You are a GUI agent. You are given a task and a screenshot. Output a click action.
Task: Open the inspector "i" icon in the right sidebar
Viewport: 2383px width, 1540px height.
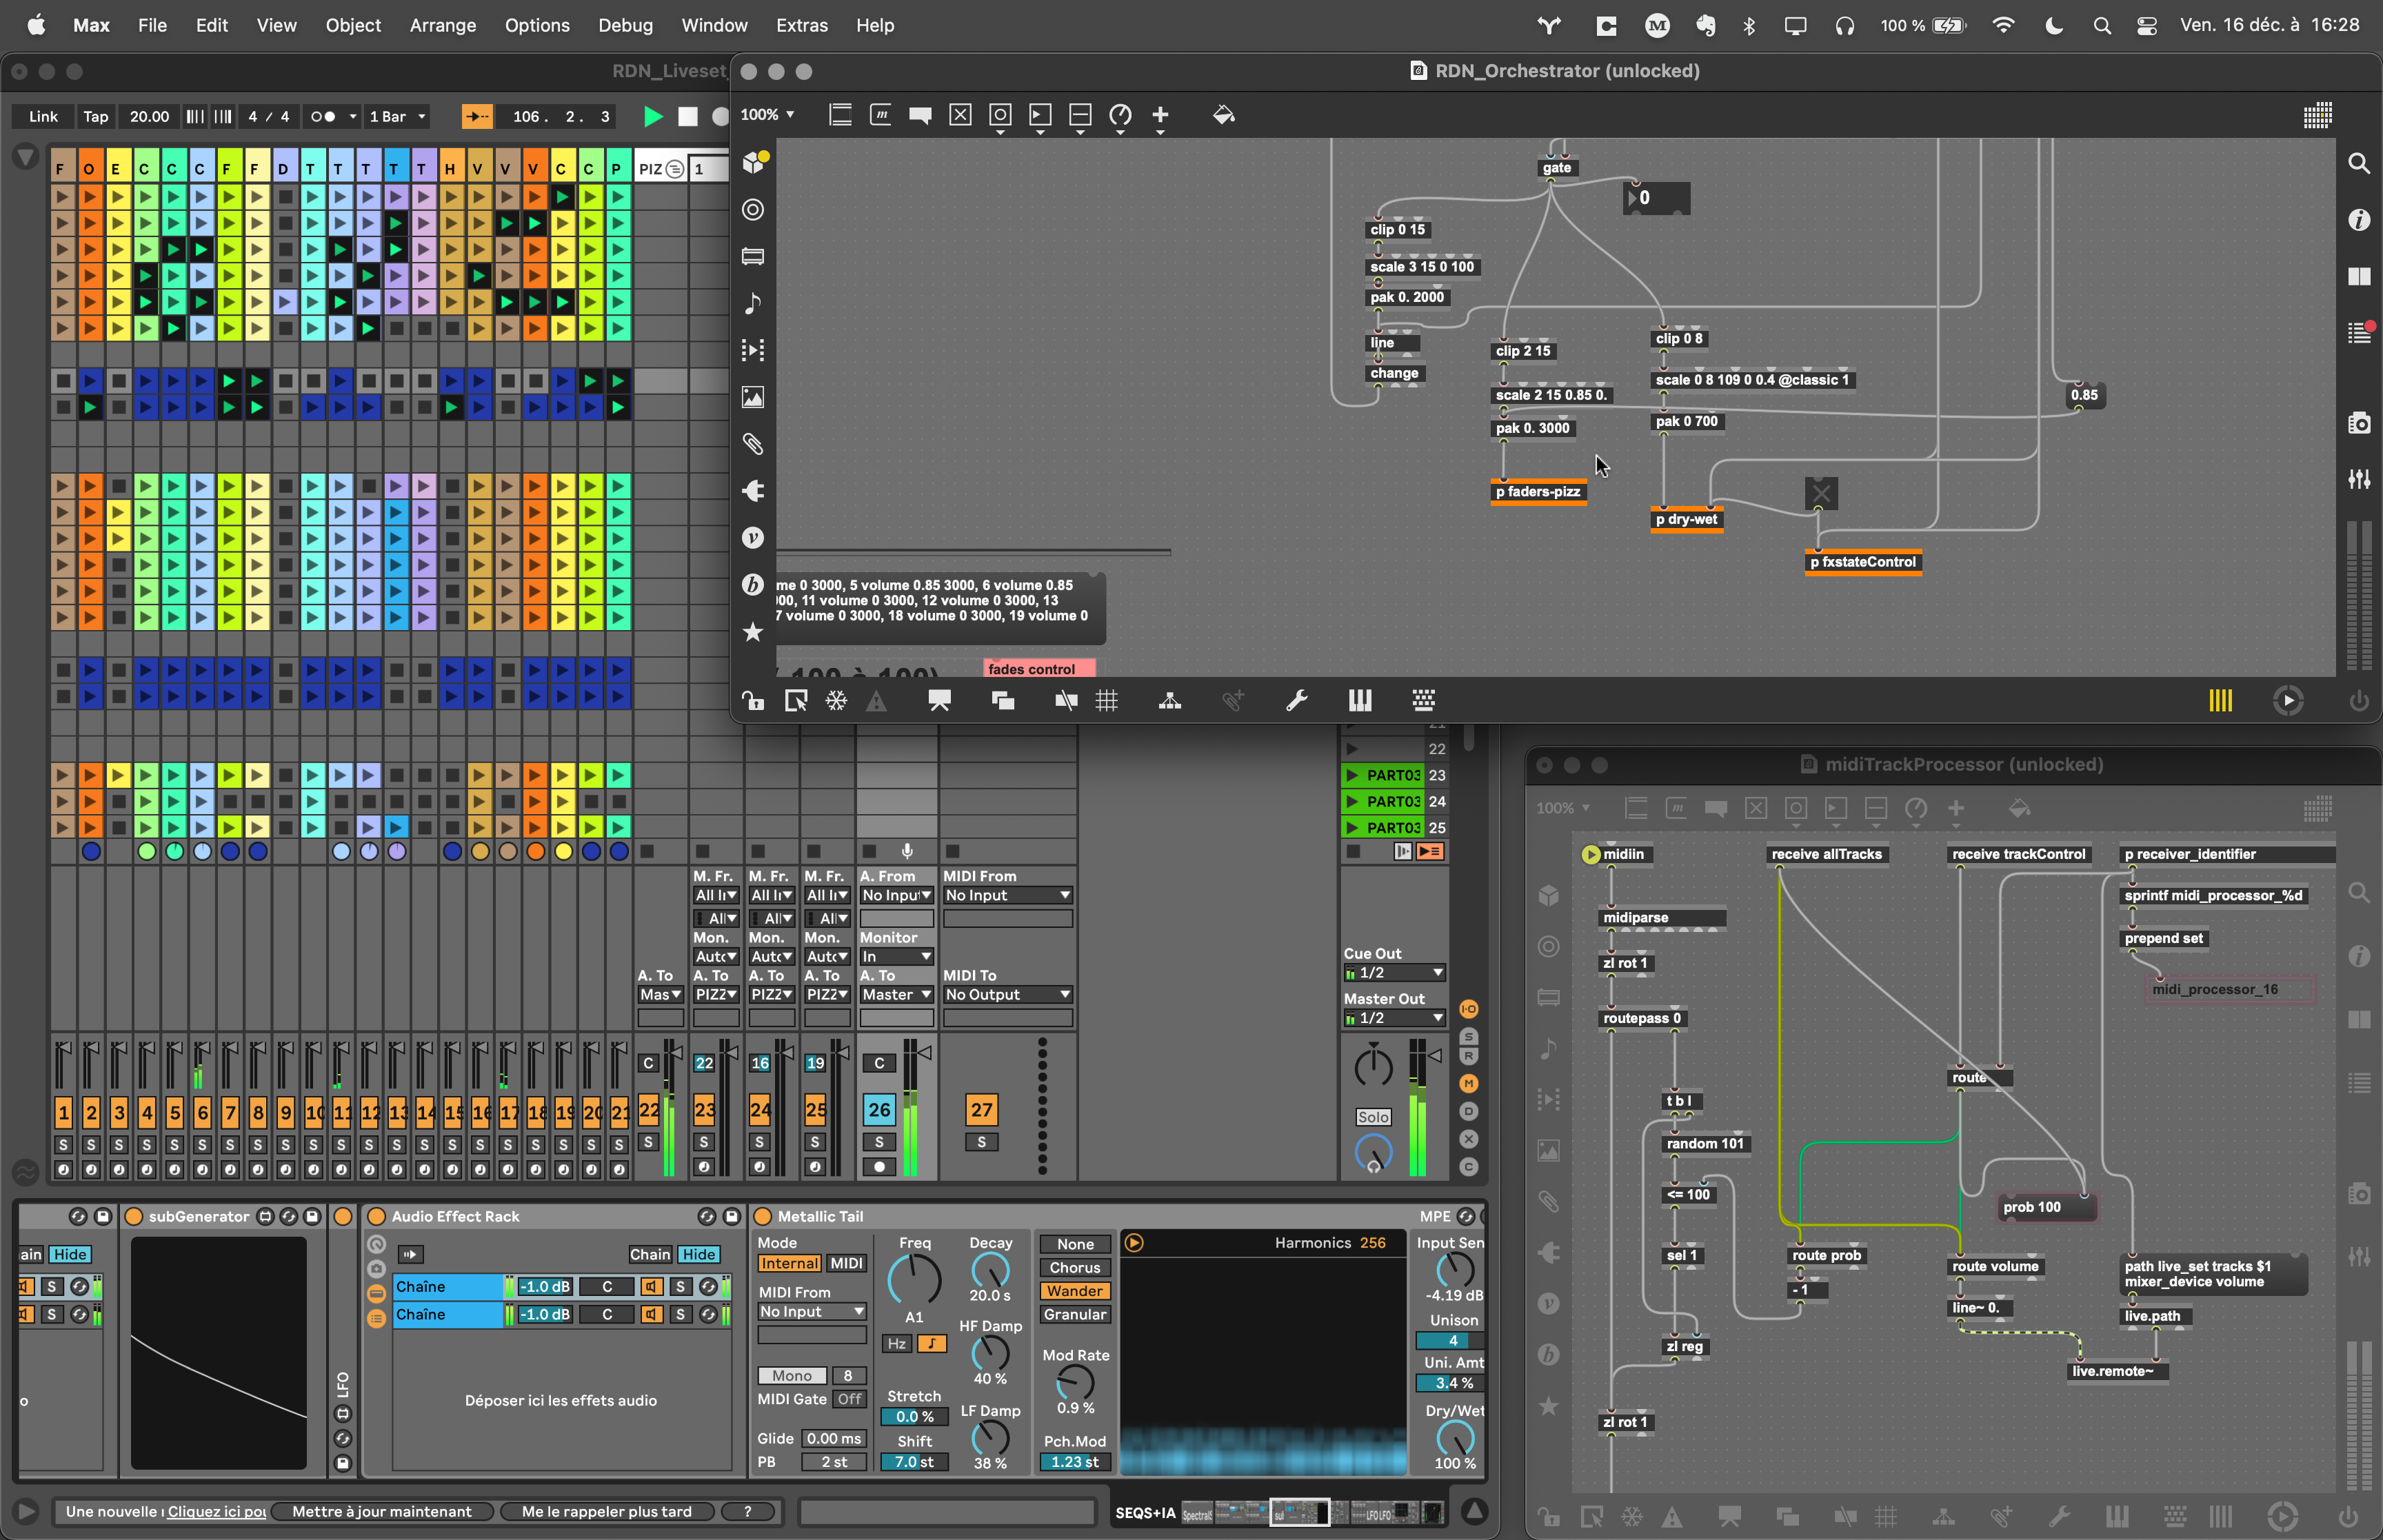click(x=2358, y=220)
